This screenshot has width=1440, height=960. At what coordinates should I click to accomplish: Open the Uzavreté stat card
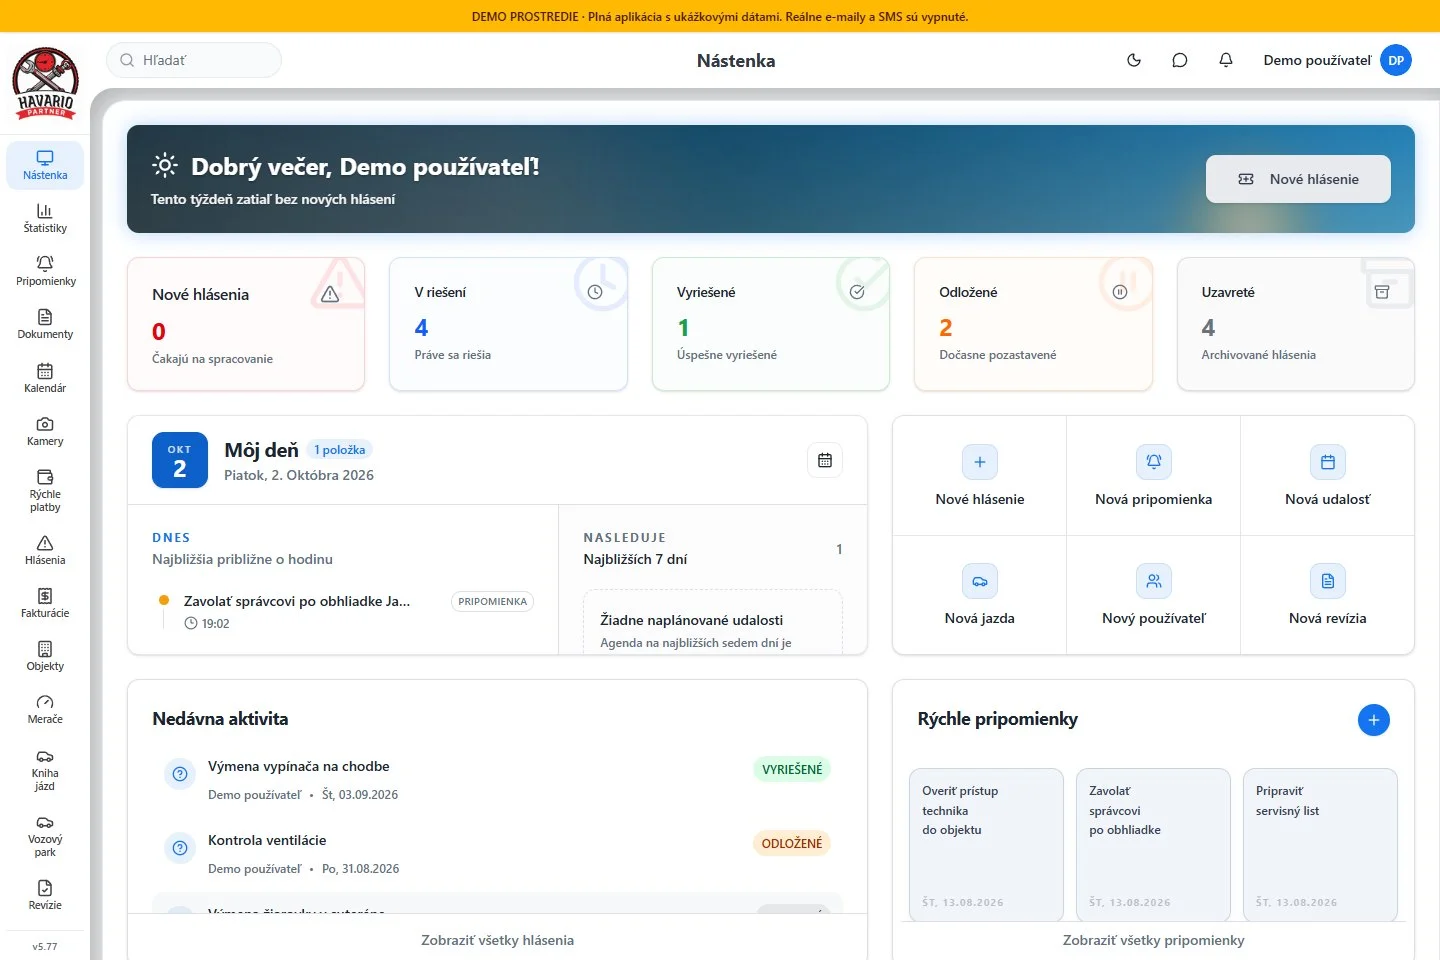(1296, 324)
